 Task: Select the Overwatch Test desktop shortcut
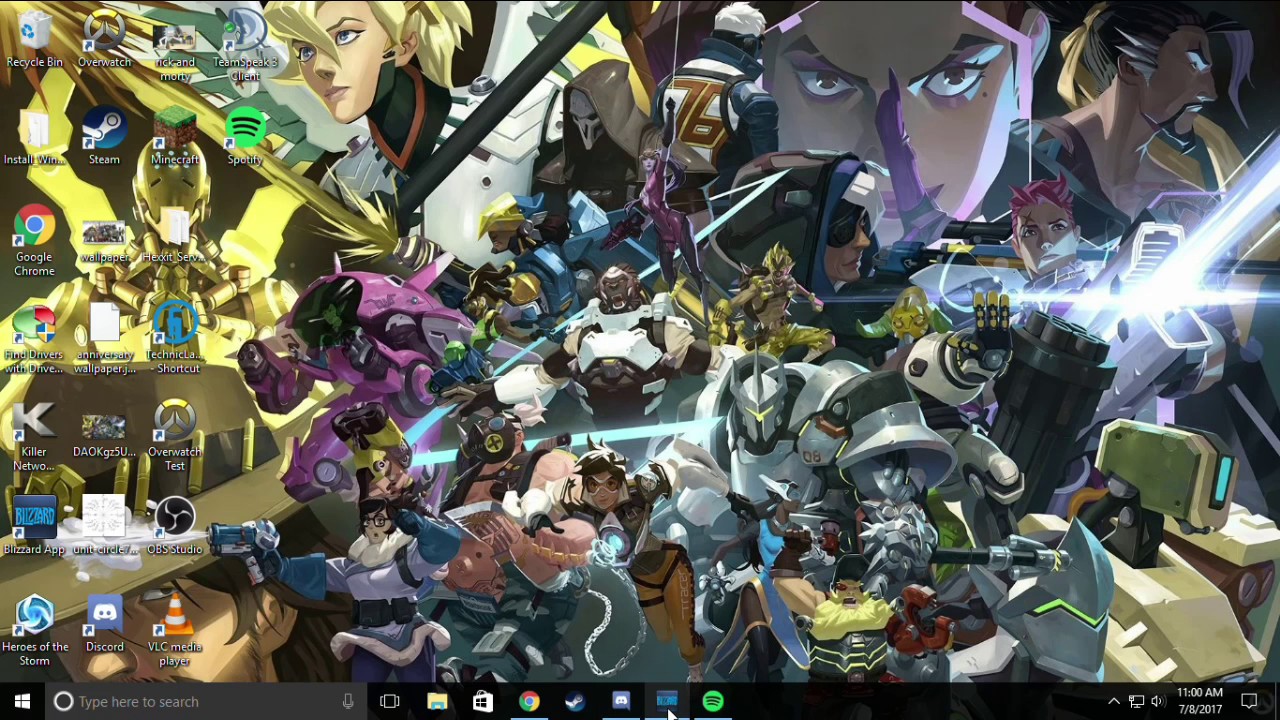pos(175,437)
